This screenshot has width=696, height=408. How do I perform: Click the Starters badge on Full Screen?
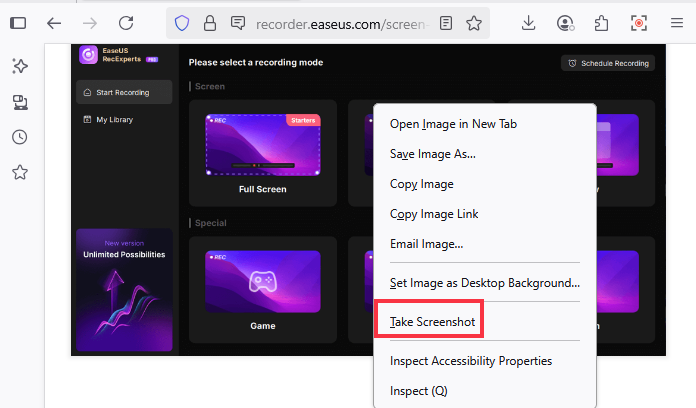(x=303, y=120)
